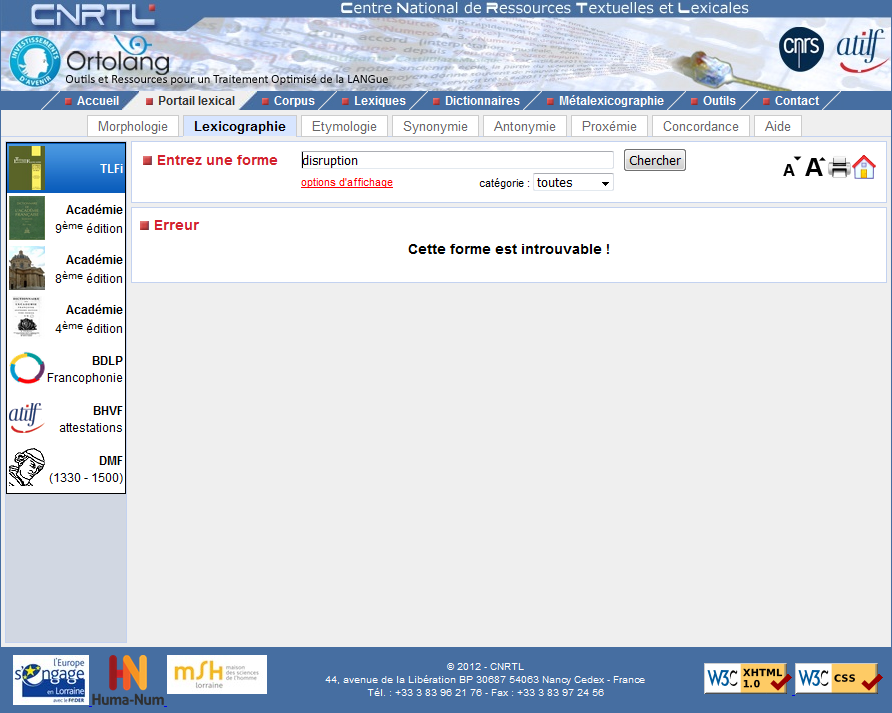892x713 pixels.
Task: Click the Chercher search button
Action: coord(655,160)
